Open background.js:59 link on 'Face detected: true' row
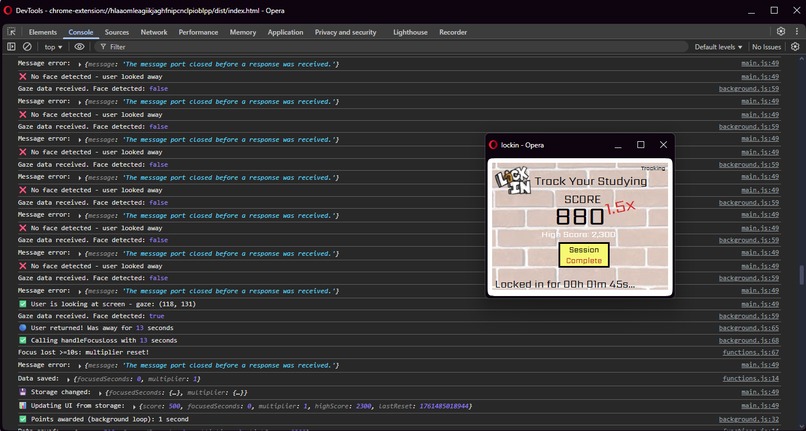Image resolution: width=806 pixels, height=431 pixels. pyautogui.click(x=748, y=316)
